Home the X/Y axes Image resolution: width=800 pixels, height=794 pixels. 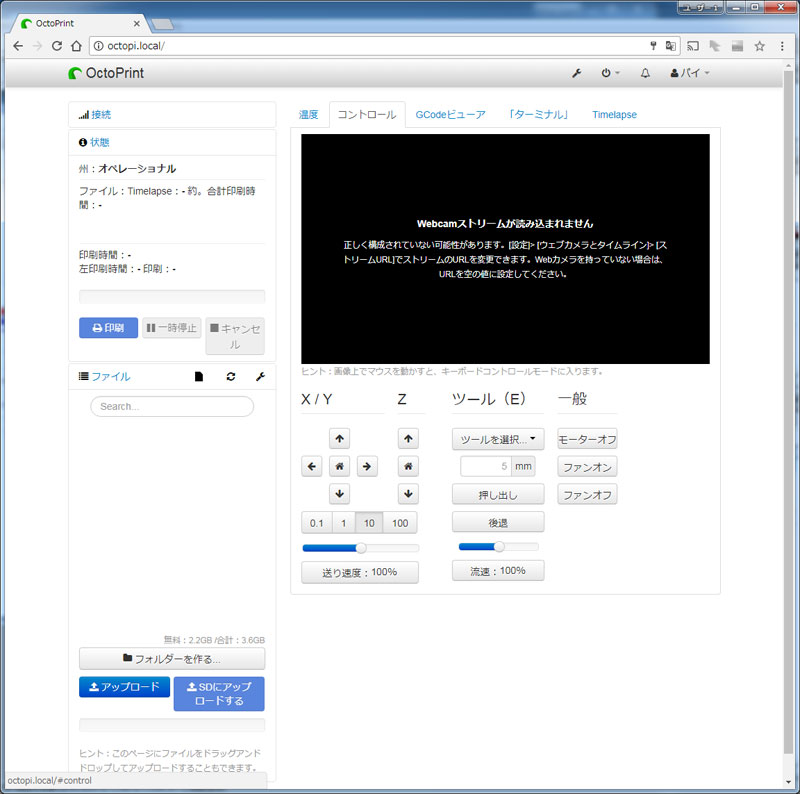click(339, 466)
